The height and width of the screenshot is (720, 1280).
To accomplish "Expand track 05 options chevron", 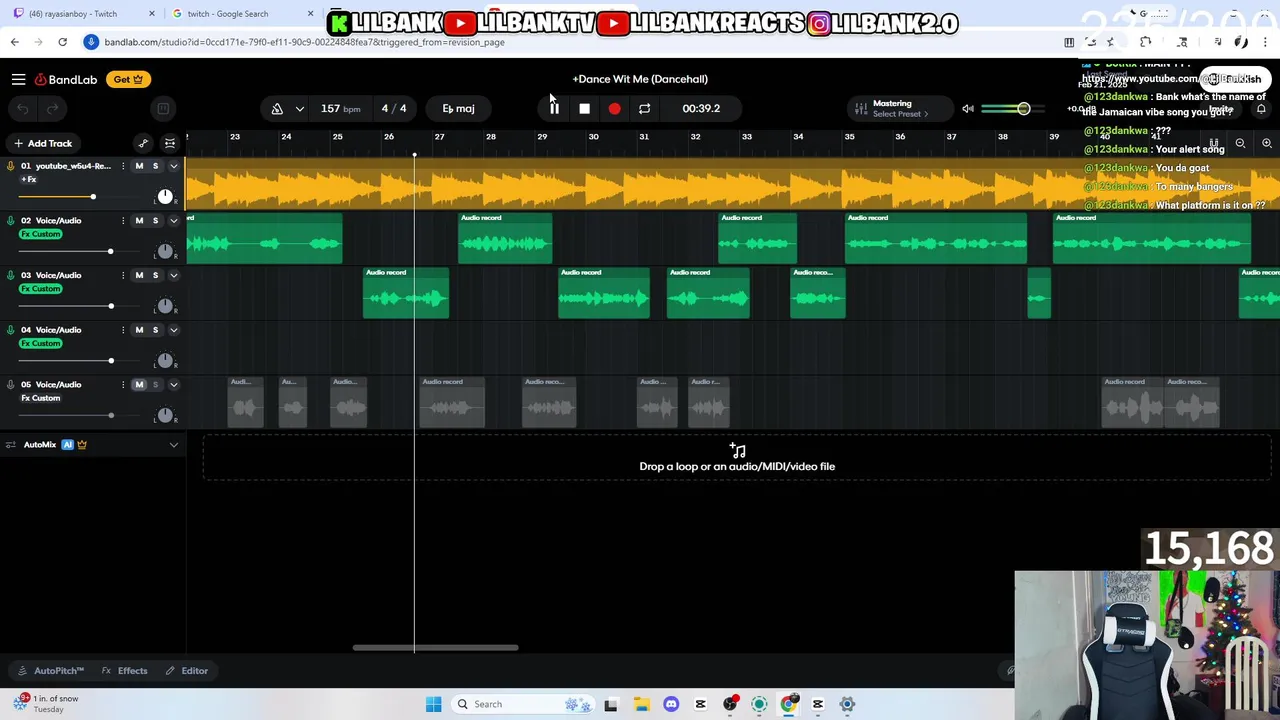I will [x=173, y=385].
